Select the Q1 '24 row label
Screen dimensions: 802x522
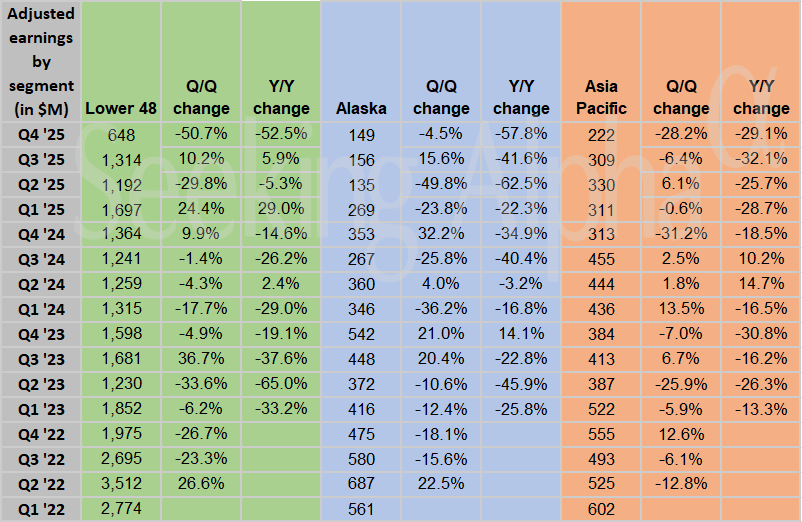tap(40, 310)
